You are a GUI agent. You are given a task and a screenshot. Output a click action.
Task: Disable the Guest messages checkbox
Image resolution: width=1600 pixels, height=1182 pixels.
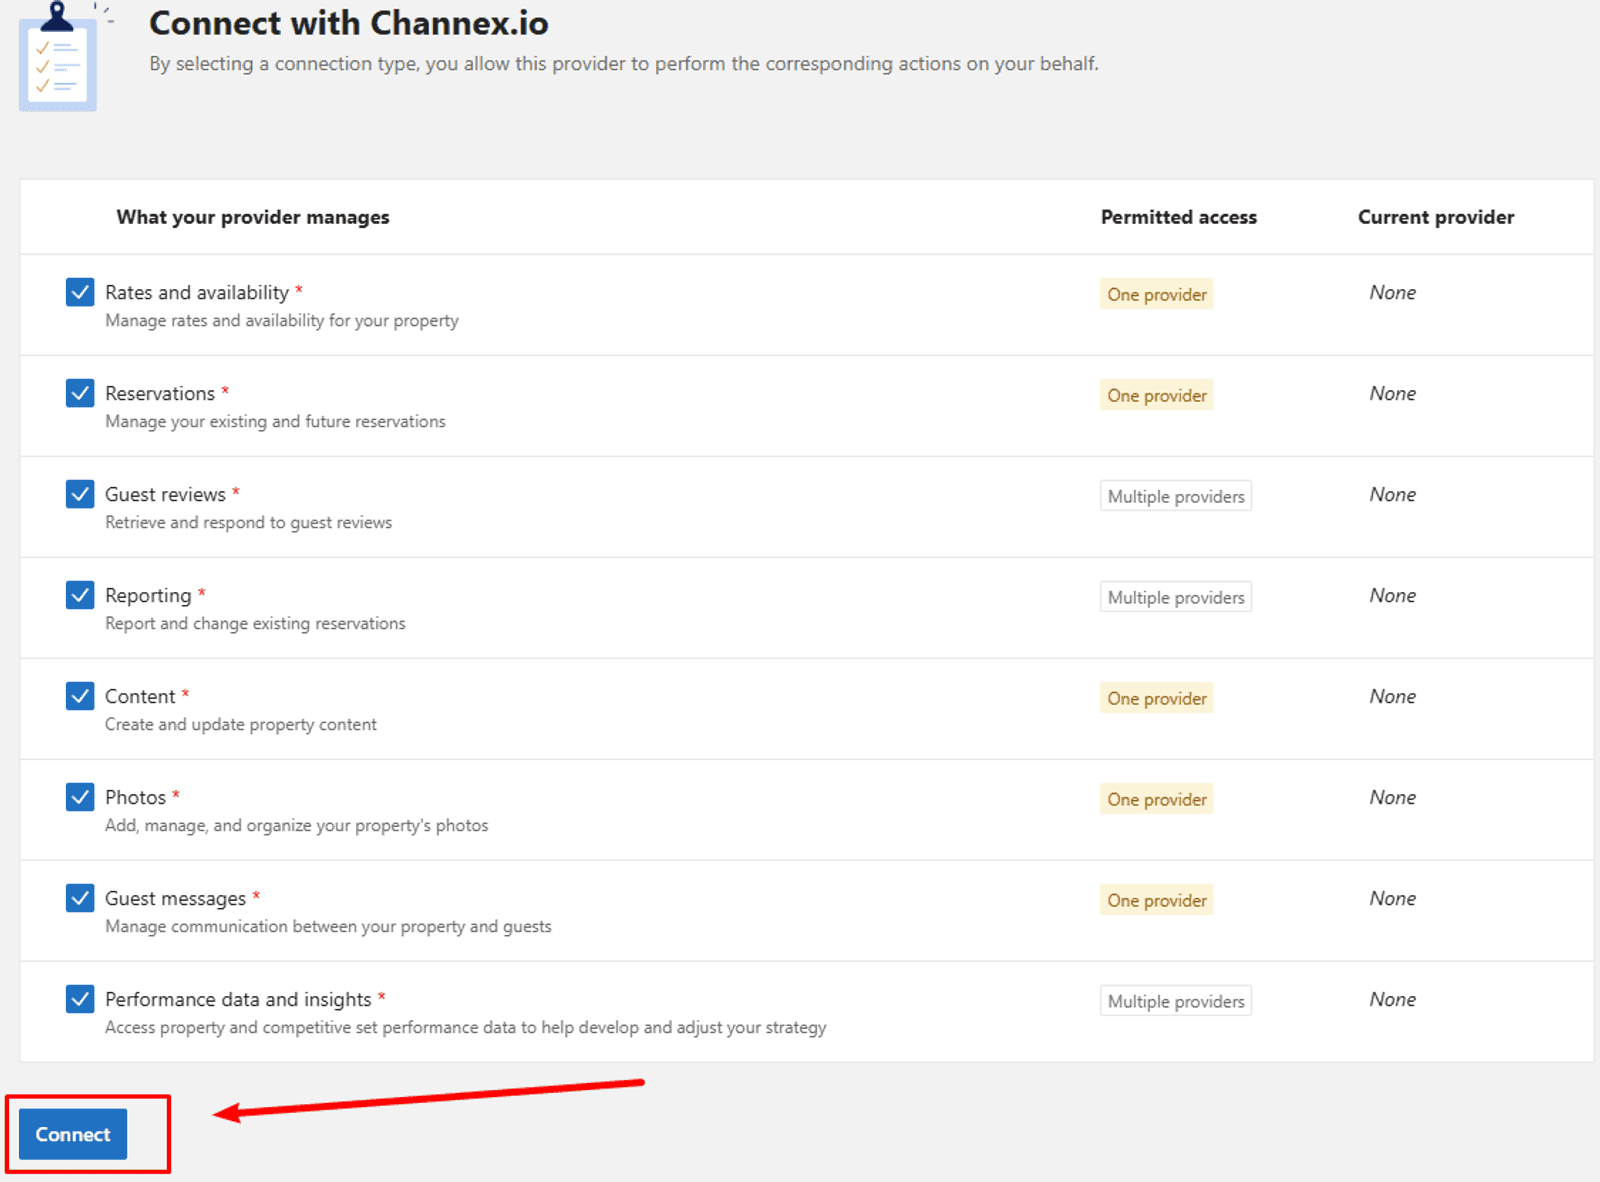coord(80,898)
